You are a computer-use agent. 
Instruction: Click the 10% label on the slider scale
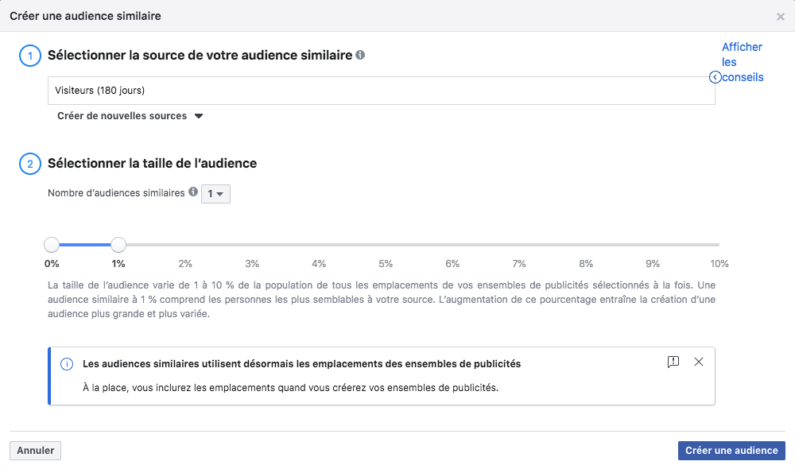[719, 264]
